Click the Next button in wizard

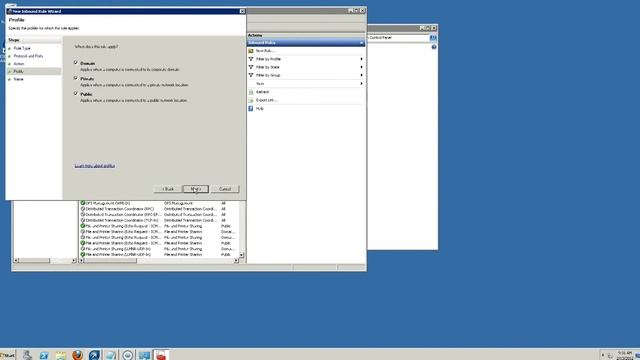(x=196, y=189)
